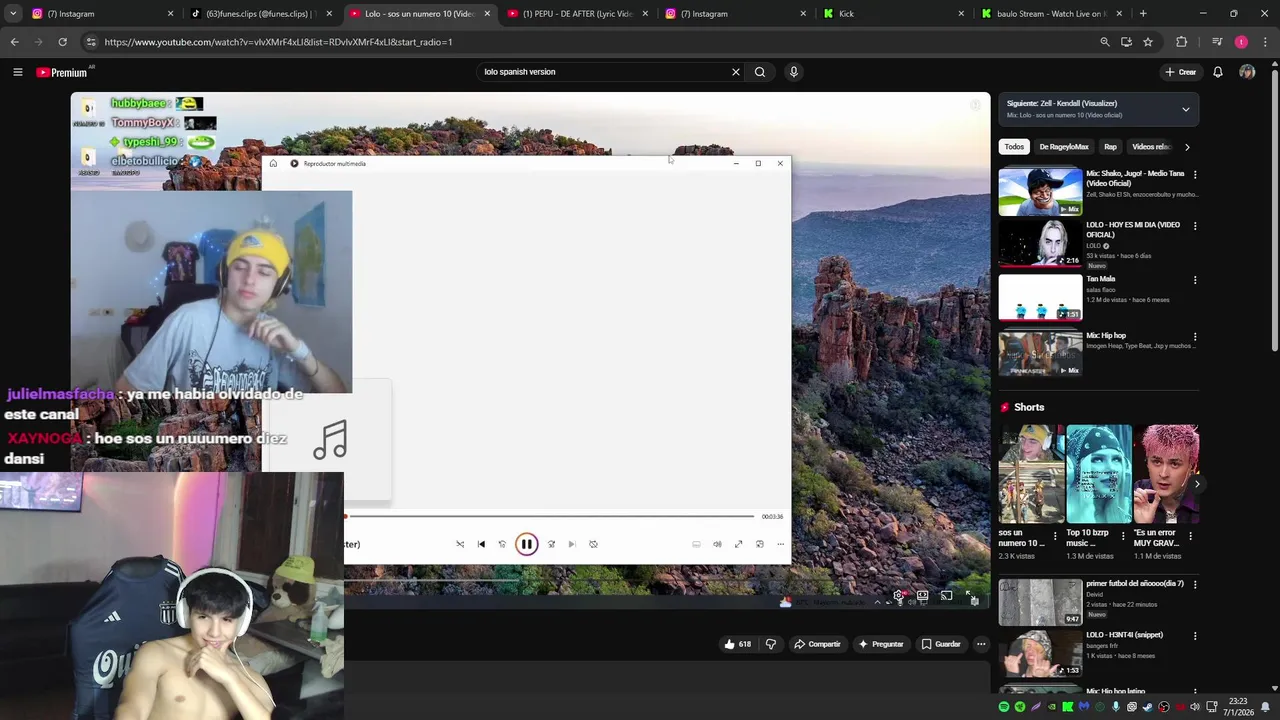Image resolution: width=1280 pixels, height=720 pixels.
Task: Select the Todos filter chip
Action: [1014, 147]
